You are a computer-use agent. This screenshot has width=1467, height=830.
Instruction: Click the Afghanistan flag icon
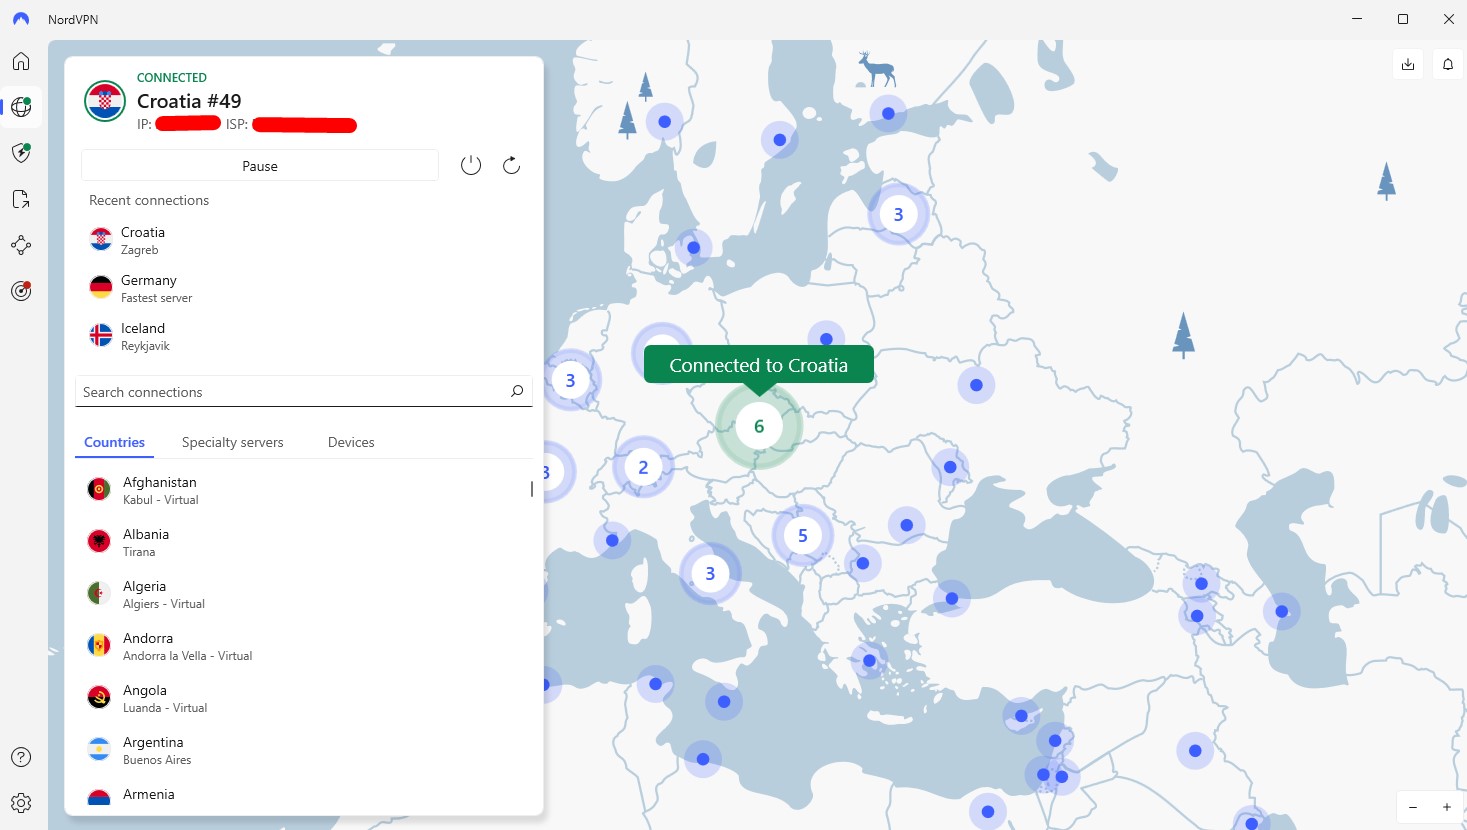click(x=99, y=490)
